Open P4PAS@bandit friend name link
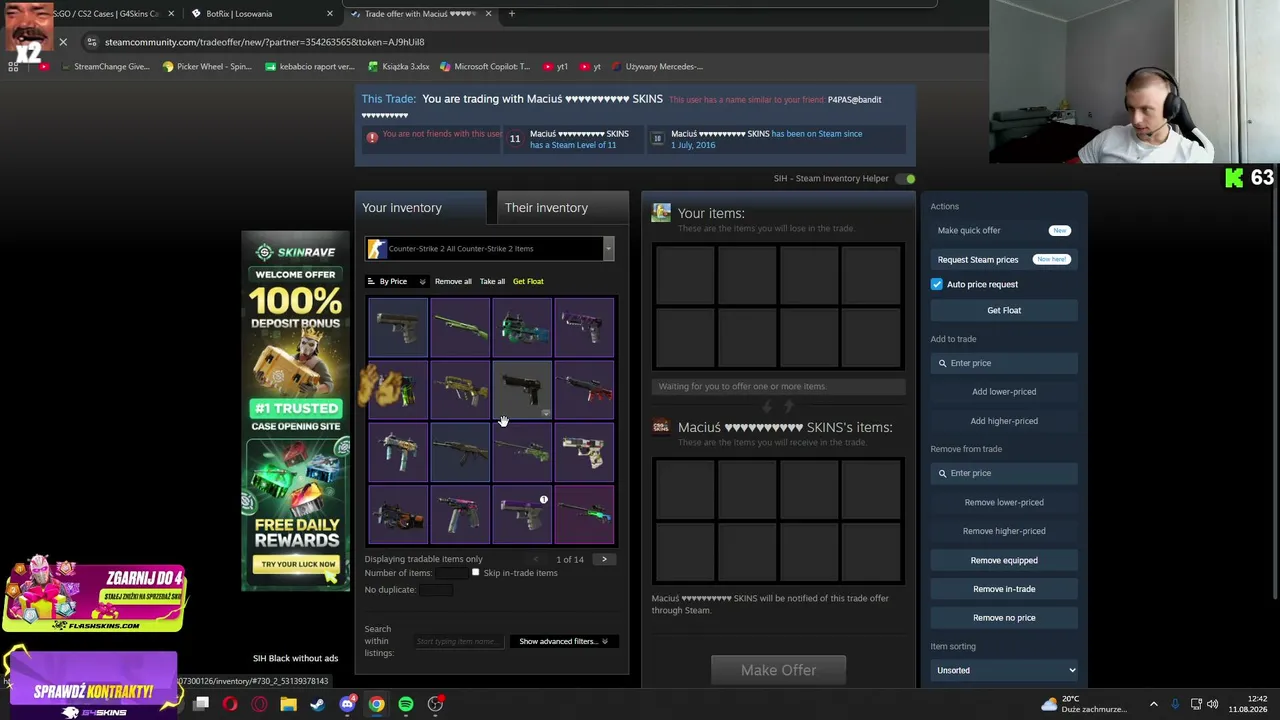 (x=854, y=100)
